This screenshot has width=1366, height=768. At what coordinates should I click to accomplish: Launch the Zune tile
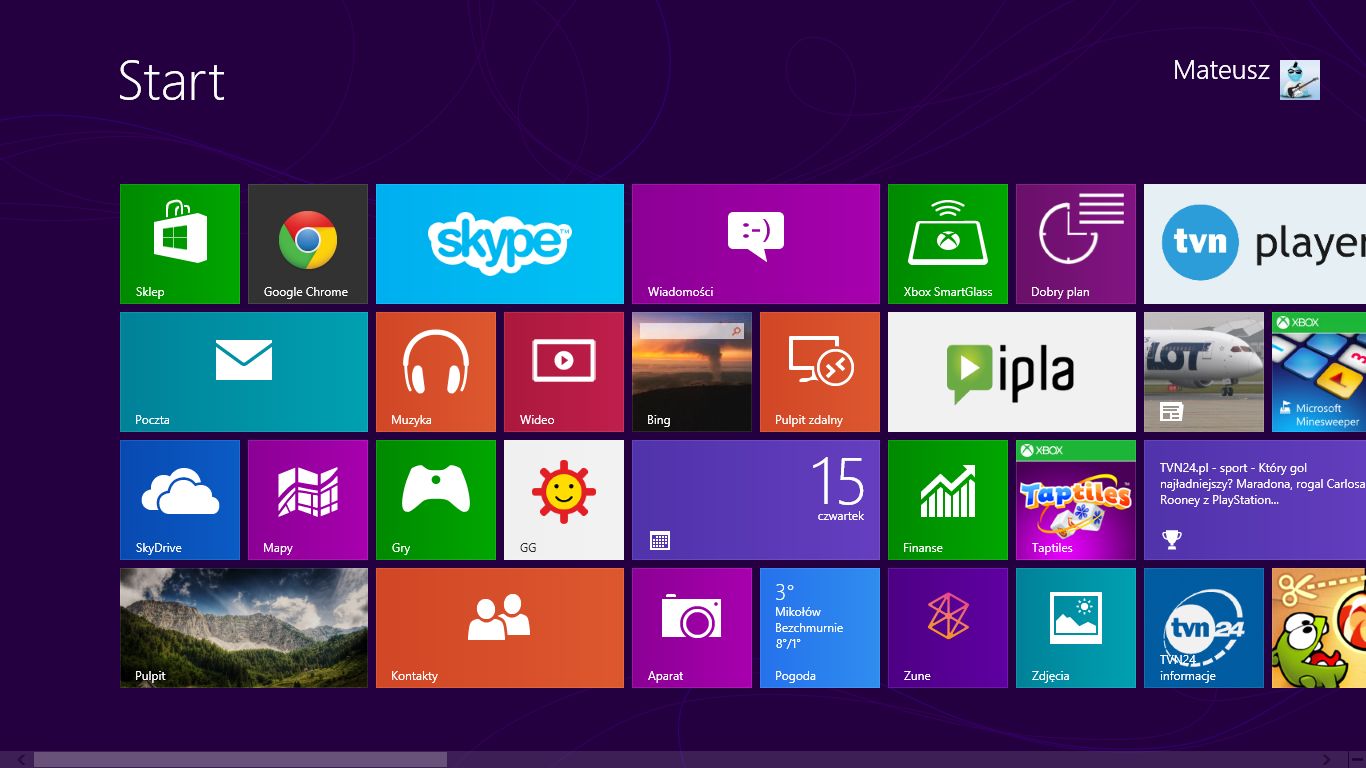tap(948, 628)
